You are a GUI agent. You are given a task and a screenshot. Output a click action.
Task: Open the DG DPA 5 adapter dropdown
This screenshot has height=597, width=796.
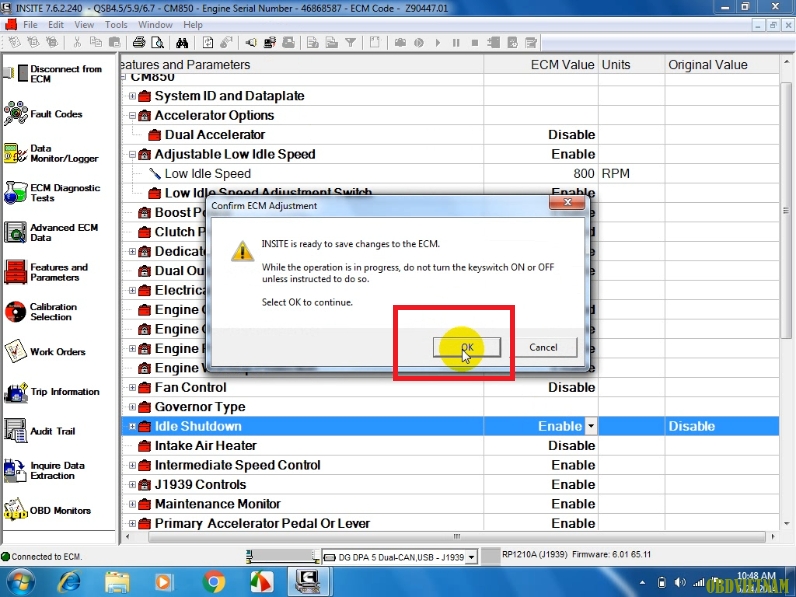[472, 557]
